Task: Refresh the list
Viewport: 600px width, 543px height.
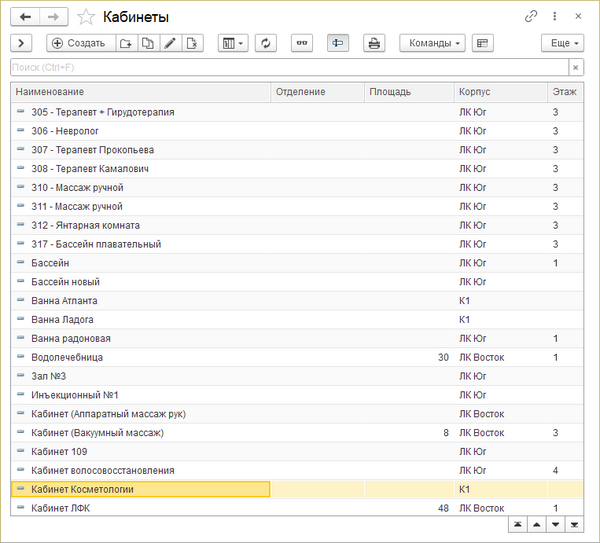Action: tap(266, 43)
